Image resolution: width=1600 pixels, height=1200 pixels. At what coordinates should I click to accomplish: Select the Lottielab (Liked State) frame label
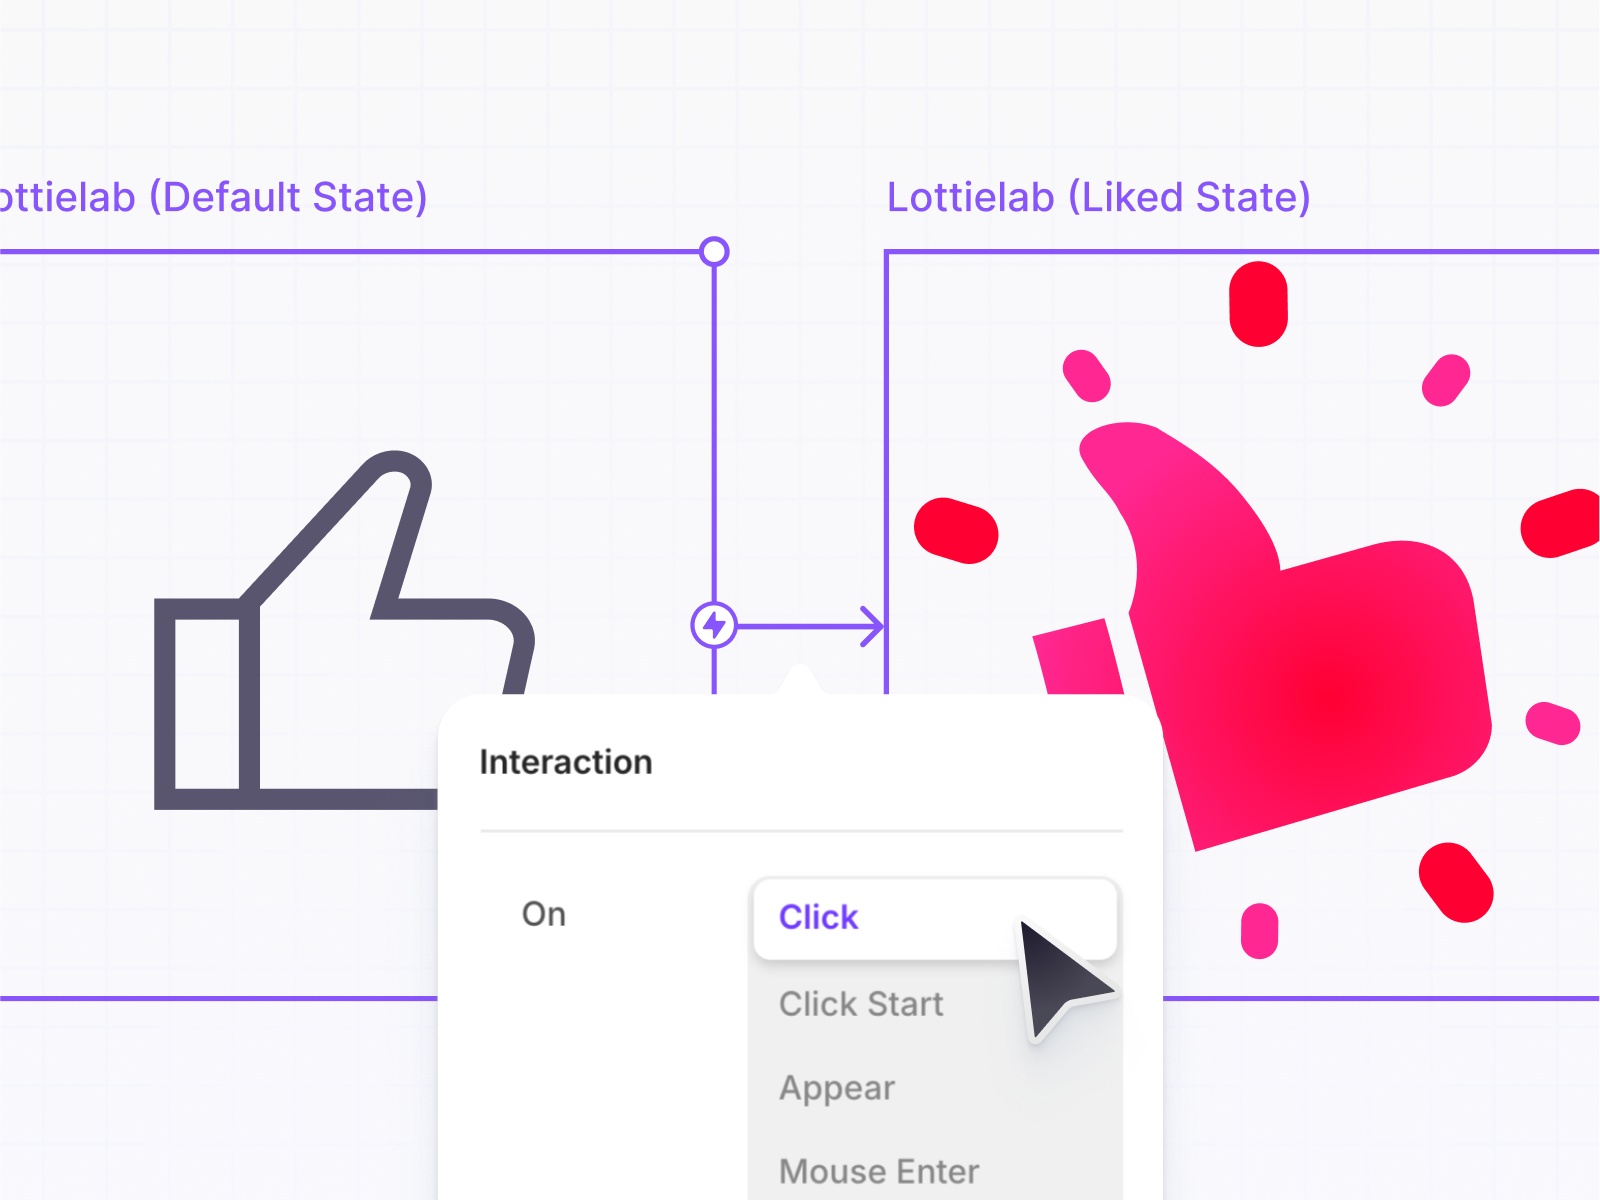(1100, 197)
